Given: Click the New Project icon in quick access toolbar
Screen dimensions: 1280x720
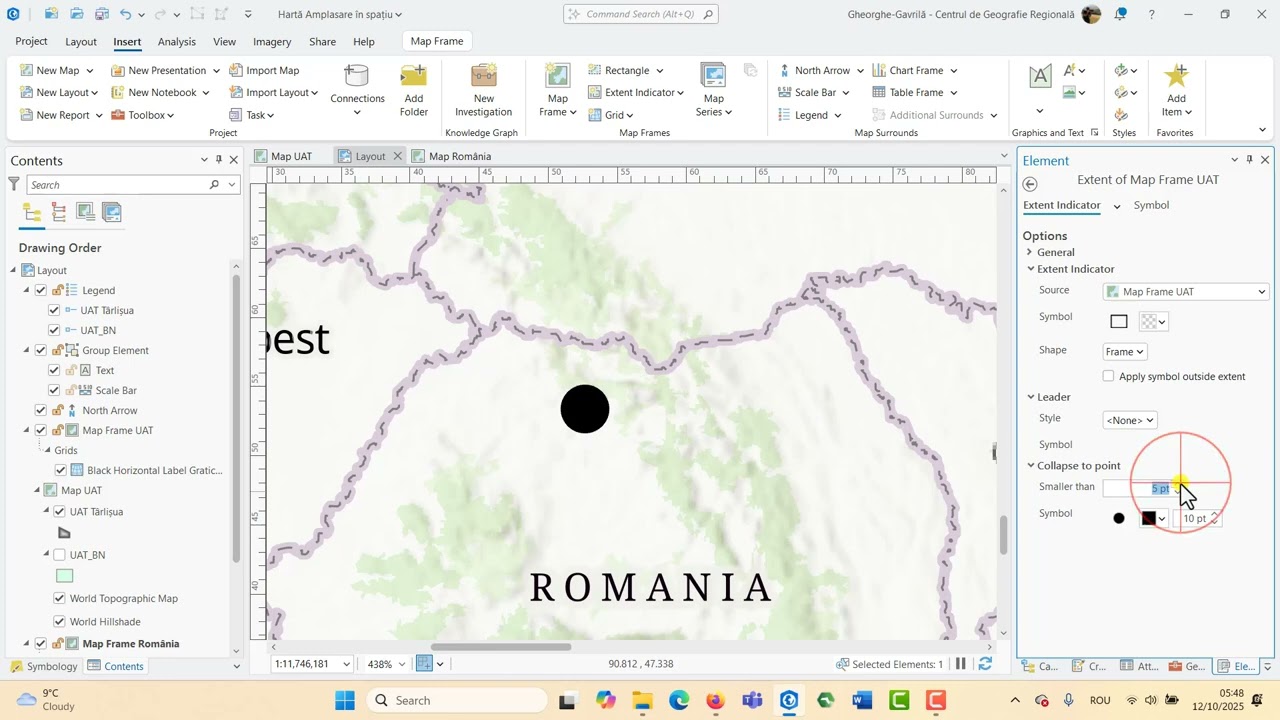Looking at the screenshot, I should [51, 14].
